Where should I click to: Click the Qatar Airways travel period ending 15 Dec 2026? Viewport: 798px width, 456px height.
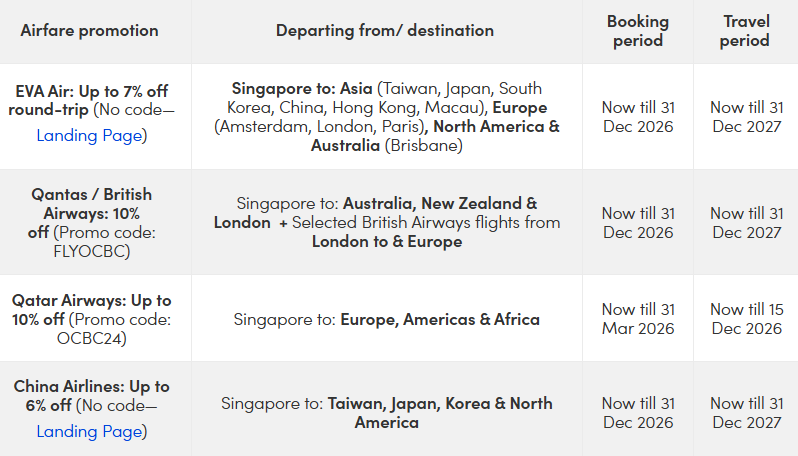(745, 319)
